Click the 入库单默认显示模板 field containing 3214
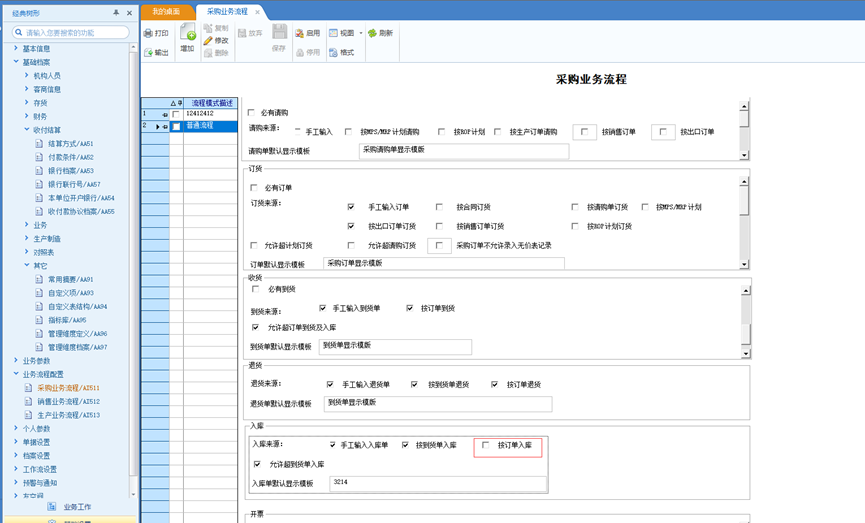Viewport: 865px width, 523px height. coord(438,484)
